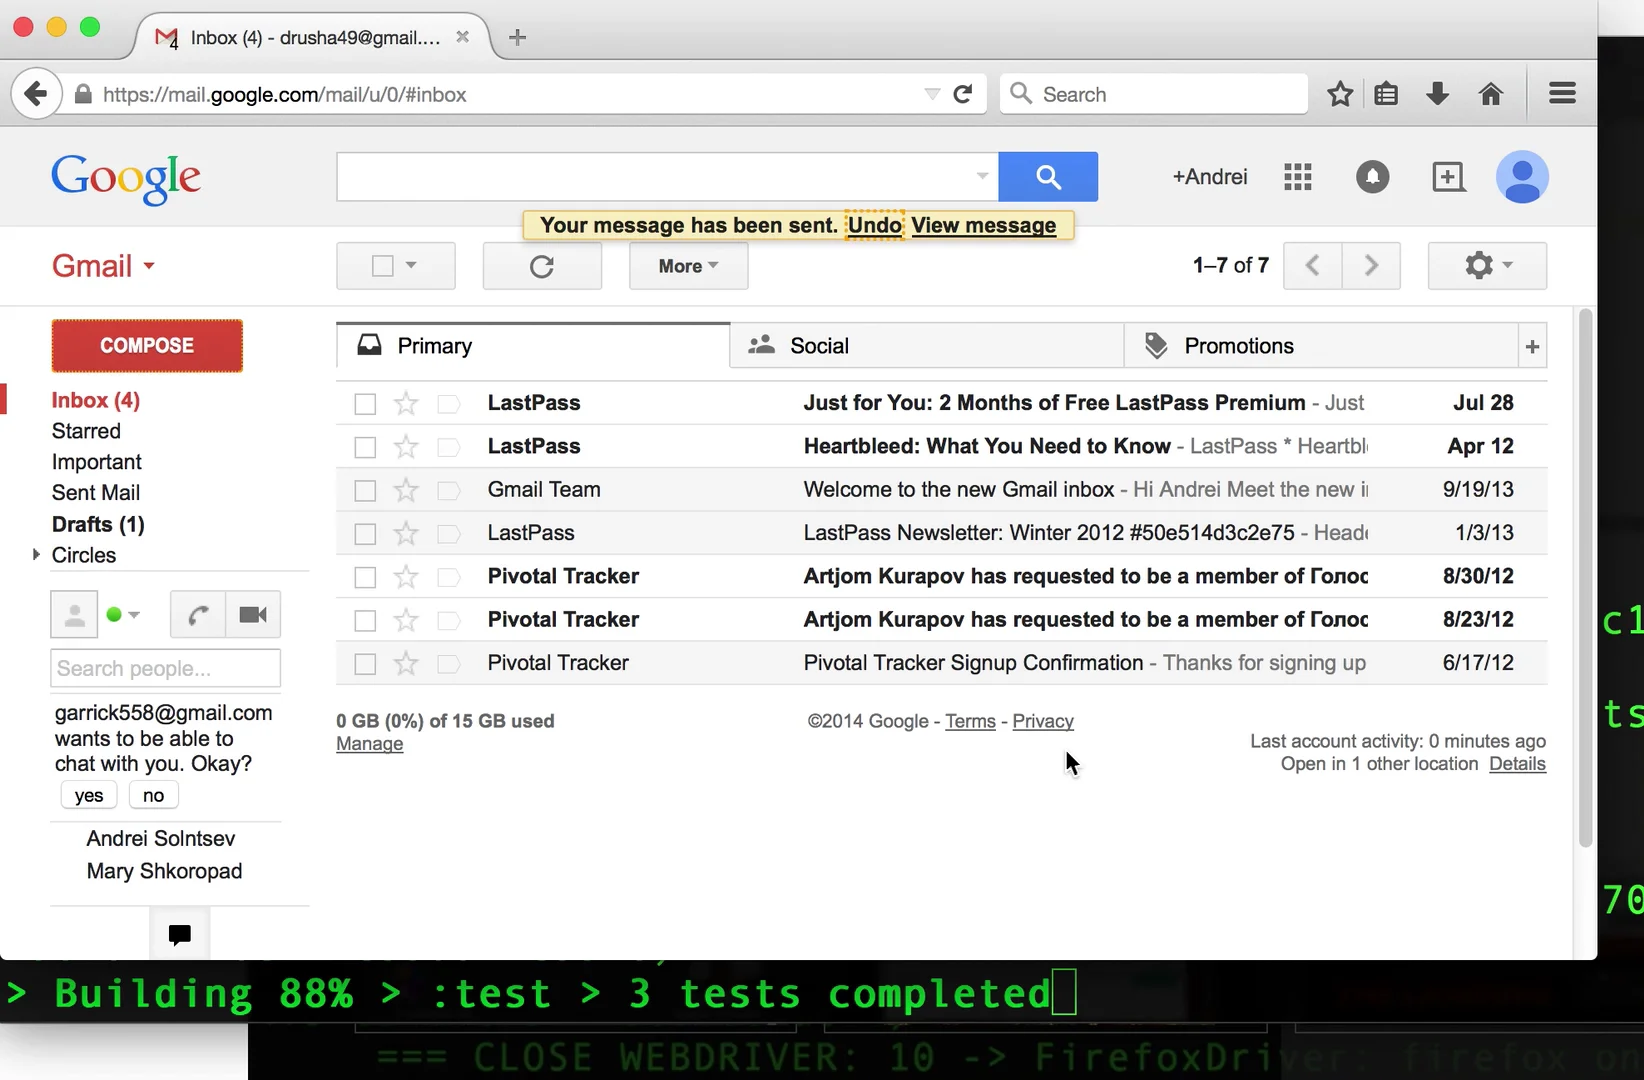Star the Gmail Team welcome email

406,490
